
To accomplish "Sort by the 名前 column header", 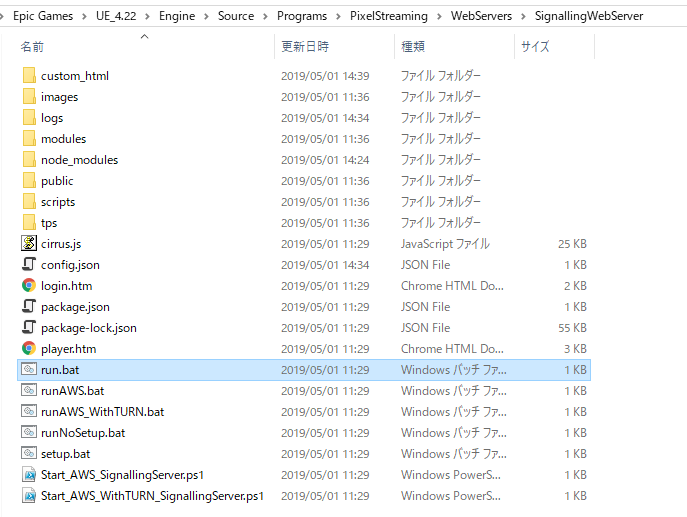I will 32,46.
